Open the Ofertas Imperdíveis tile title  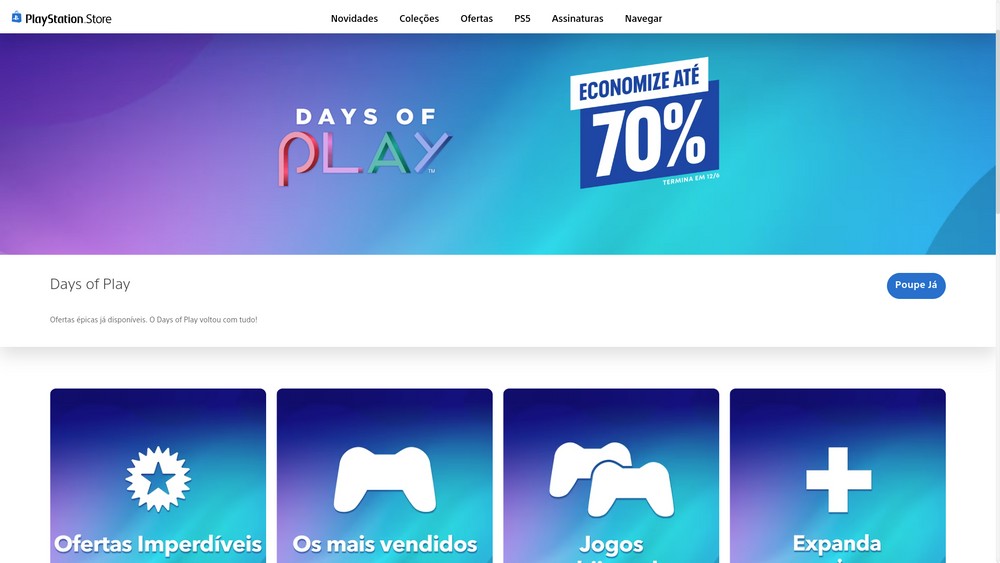point(158,544)
